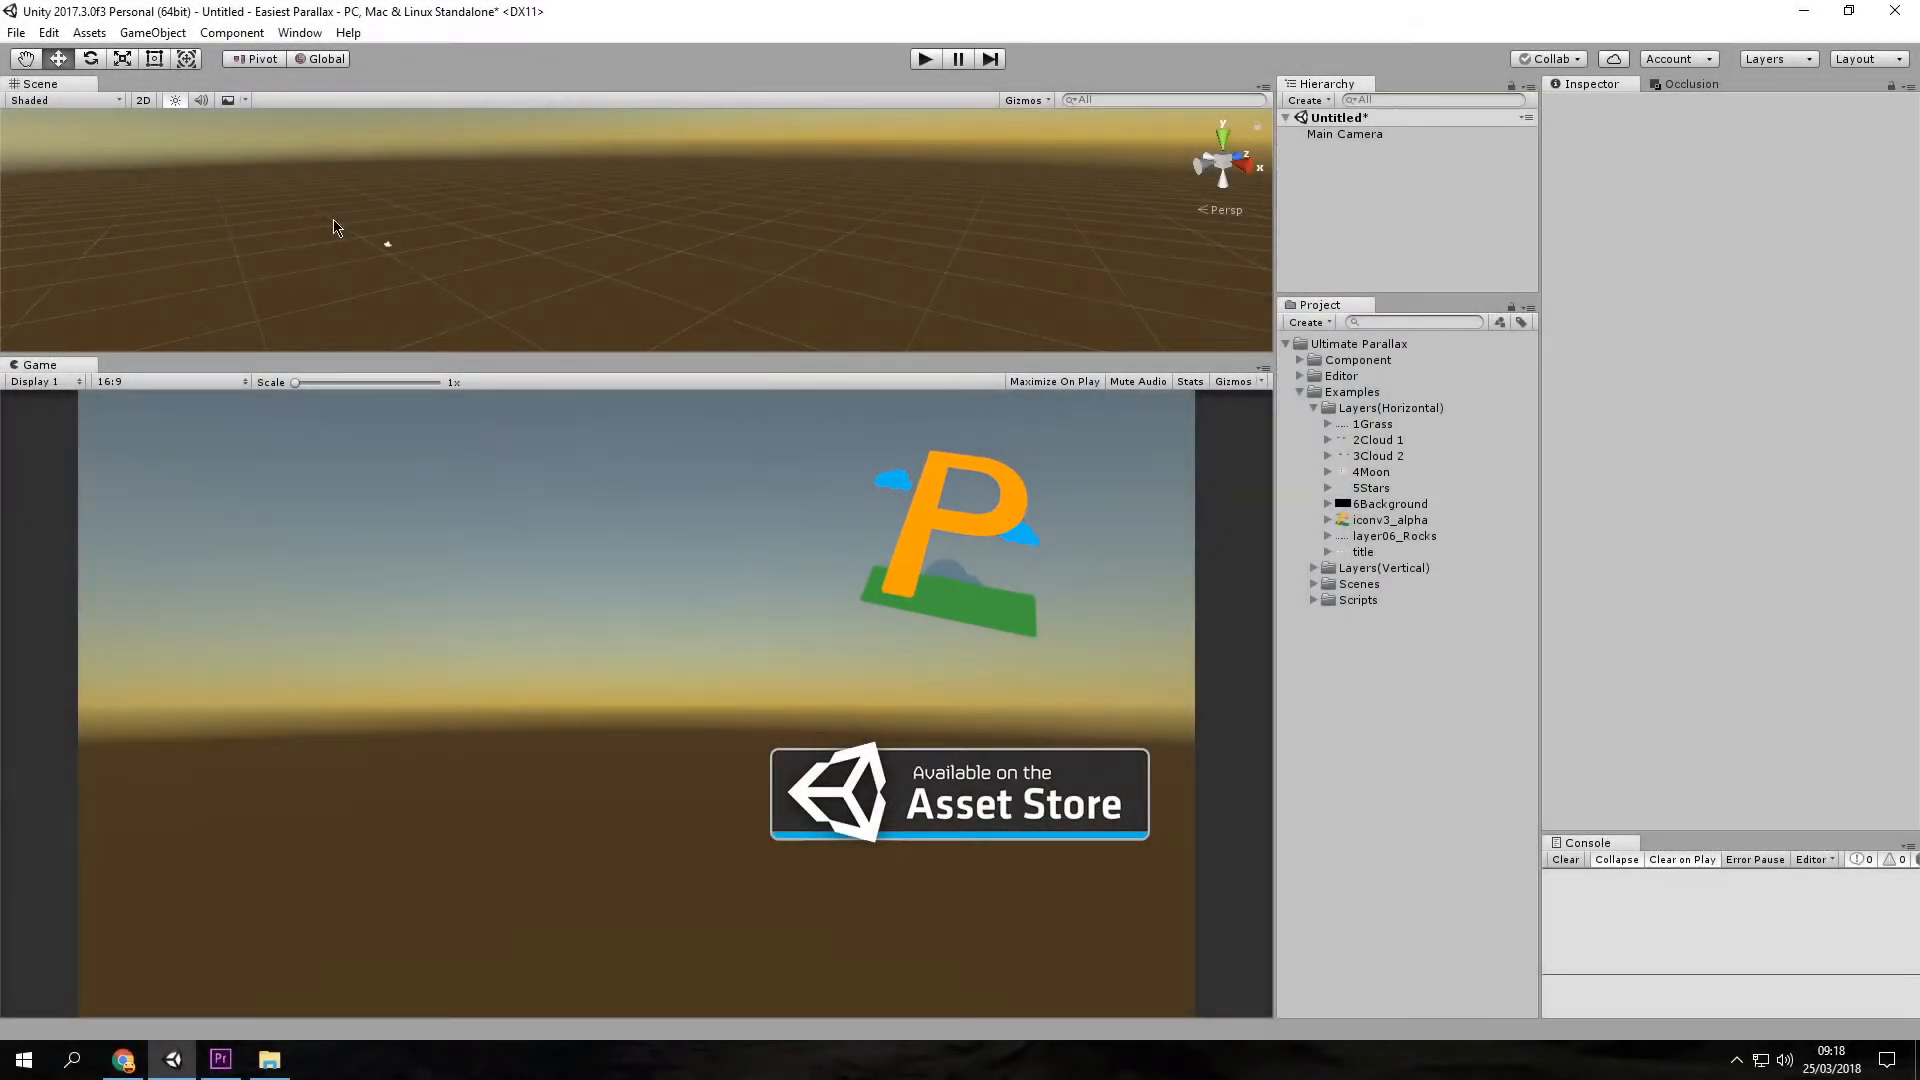Open File Explorer from the taskbar

pos(270,1060)
